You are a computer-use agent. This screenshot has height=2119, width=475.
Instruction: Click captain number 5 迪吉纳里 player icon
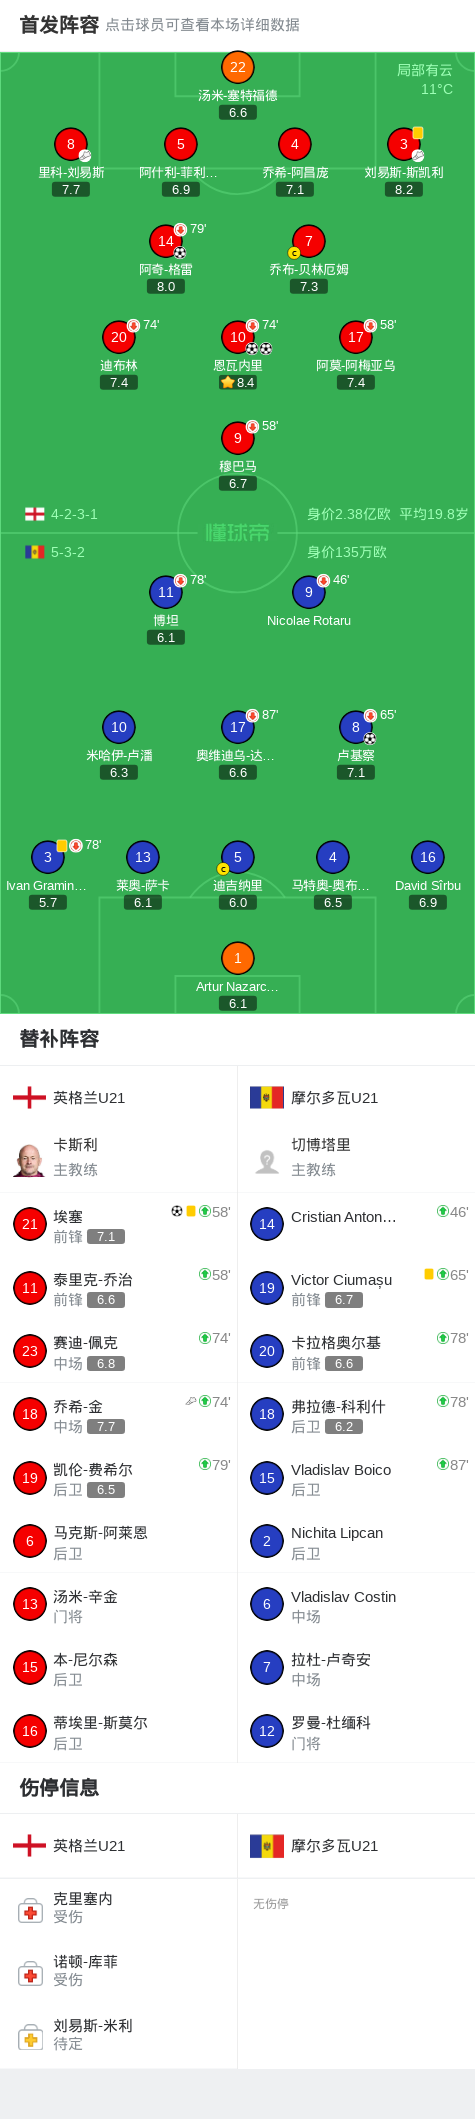(x=237, y=857)
